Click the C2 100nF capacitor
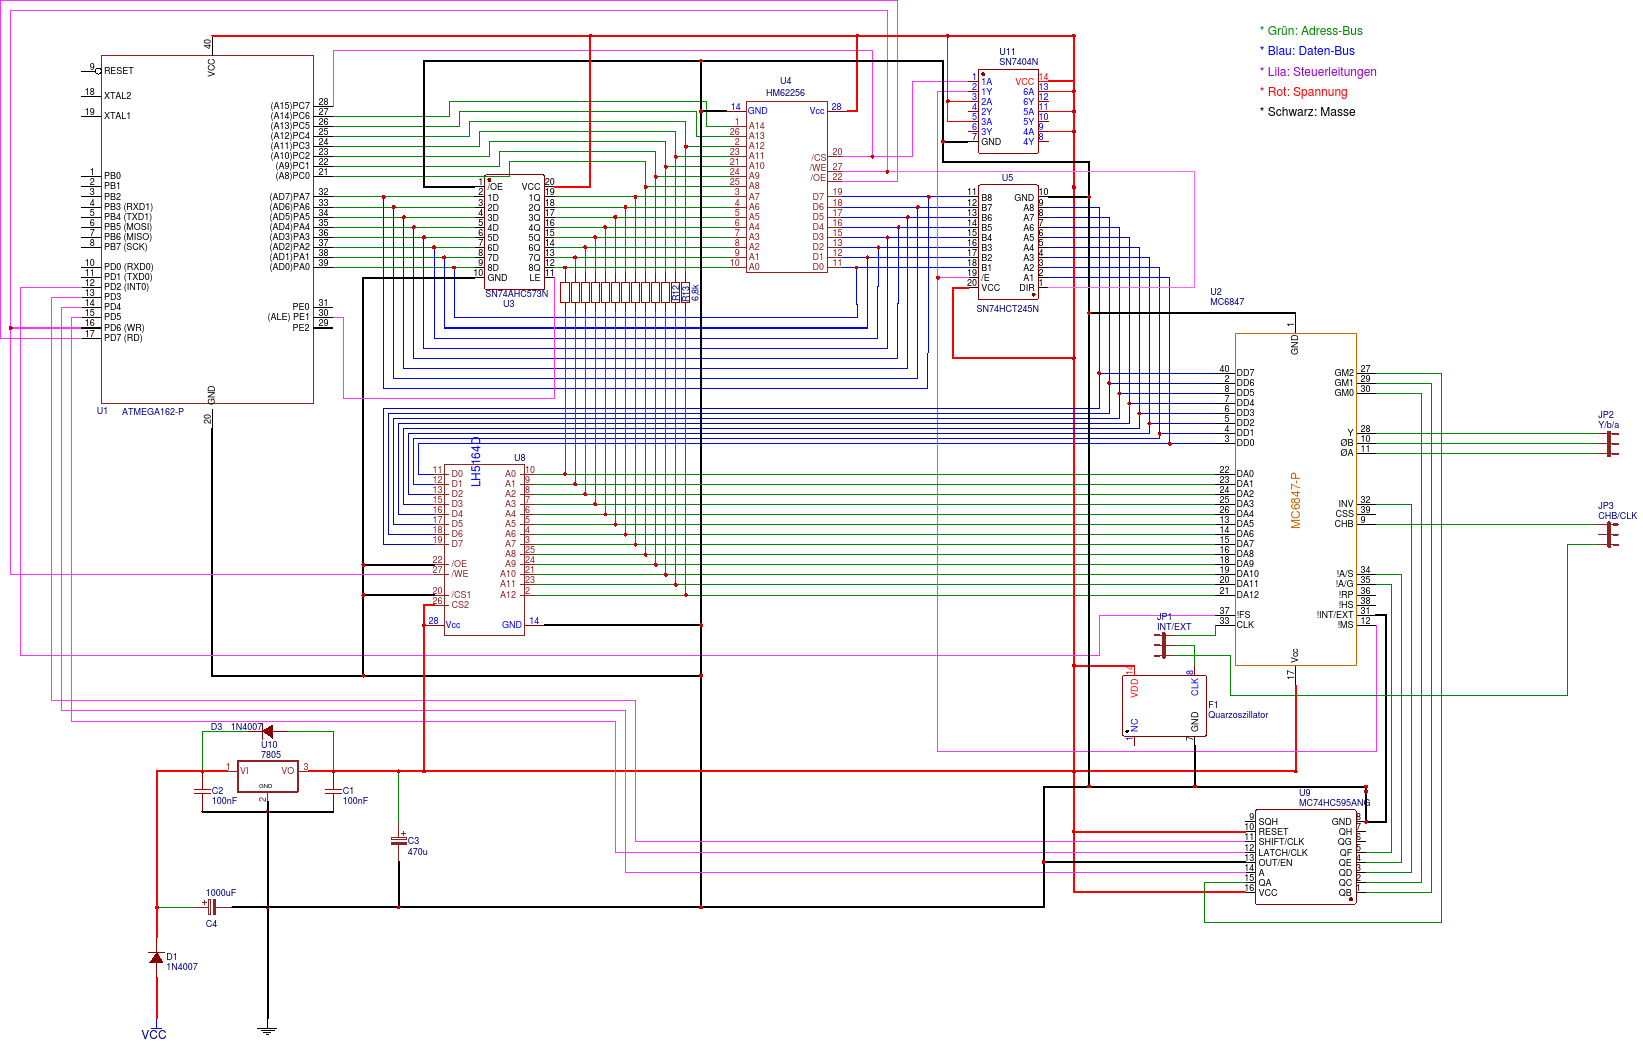Screen dimensions: 1643x1043 coord(203,791)
